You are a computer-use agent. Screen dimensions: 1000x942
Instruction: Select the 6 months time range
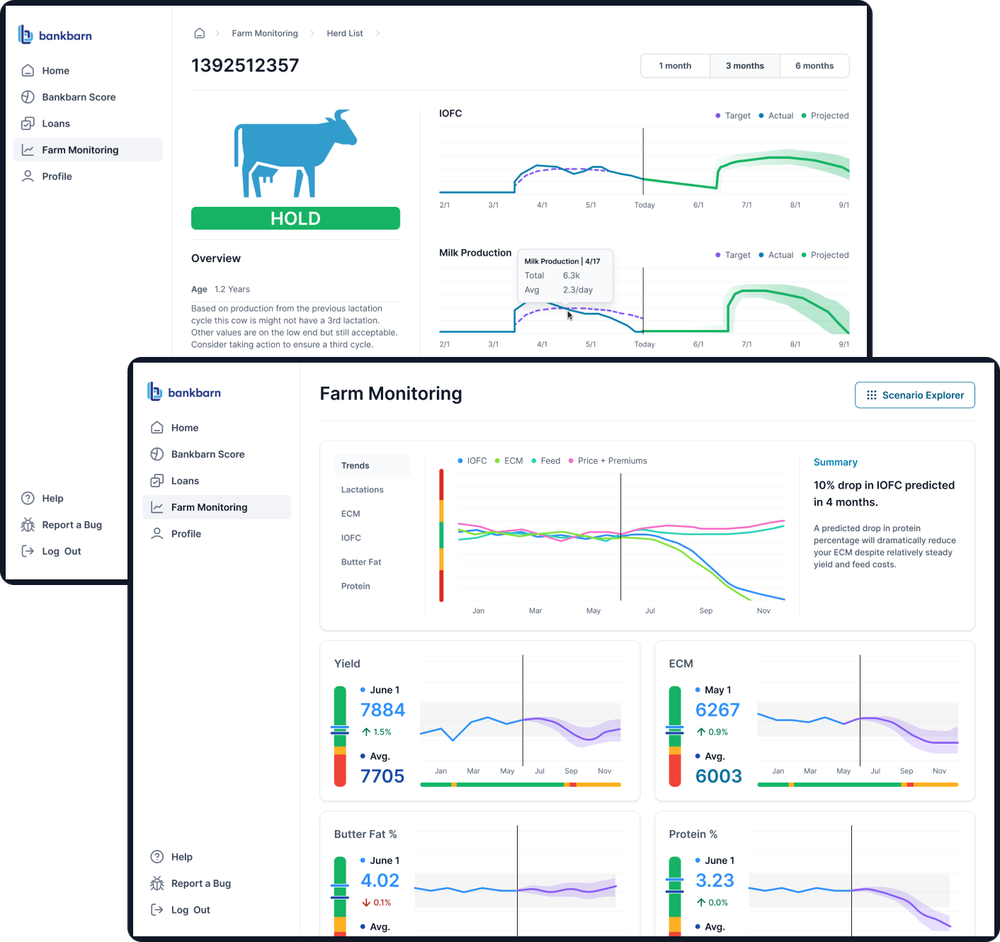click(x=814, y=65)
